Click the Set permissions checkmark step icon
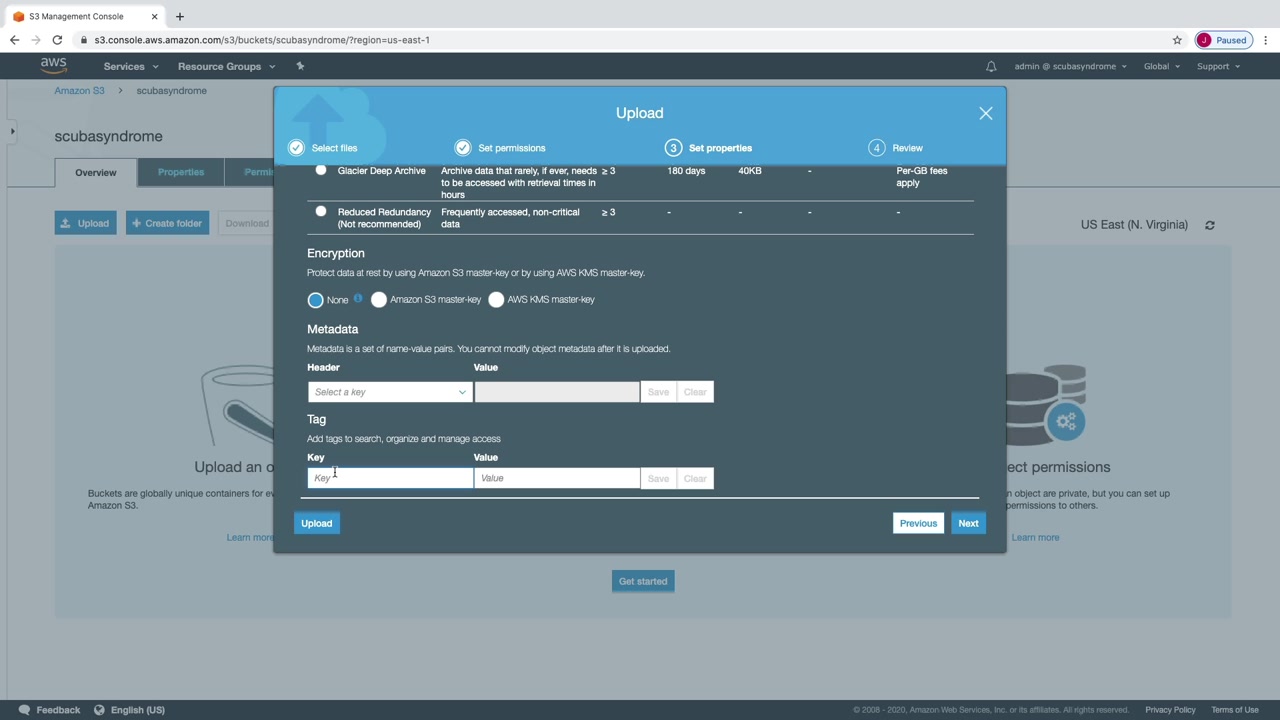 coord(463,148)
